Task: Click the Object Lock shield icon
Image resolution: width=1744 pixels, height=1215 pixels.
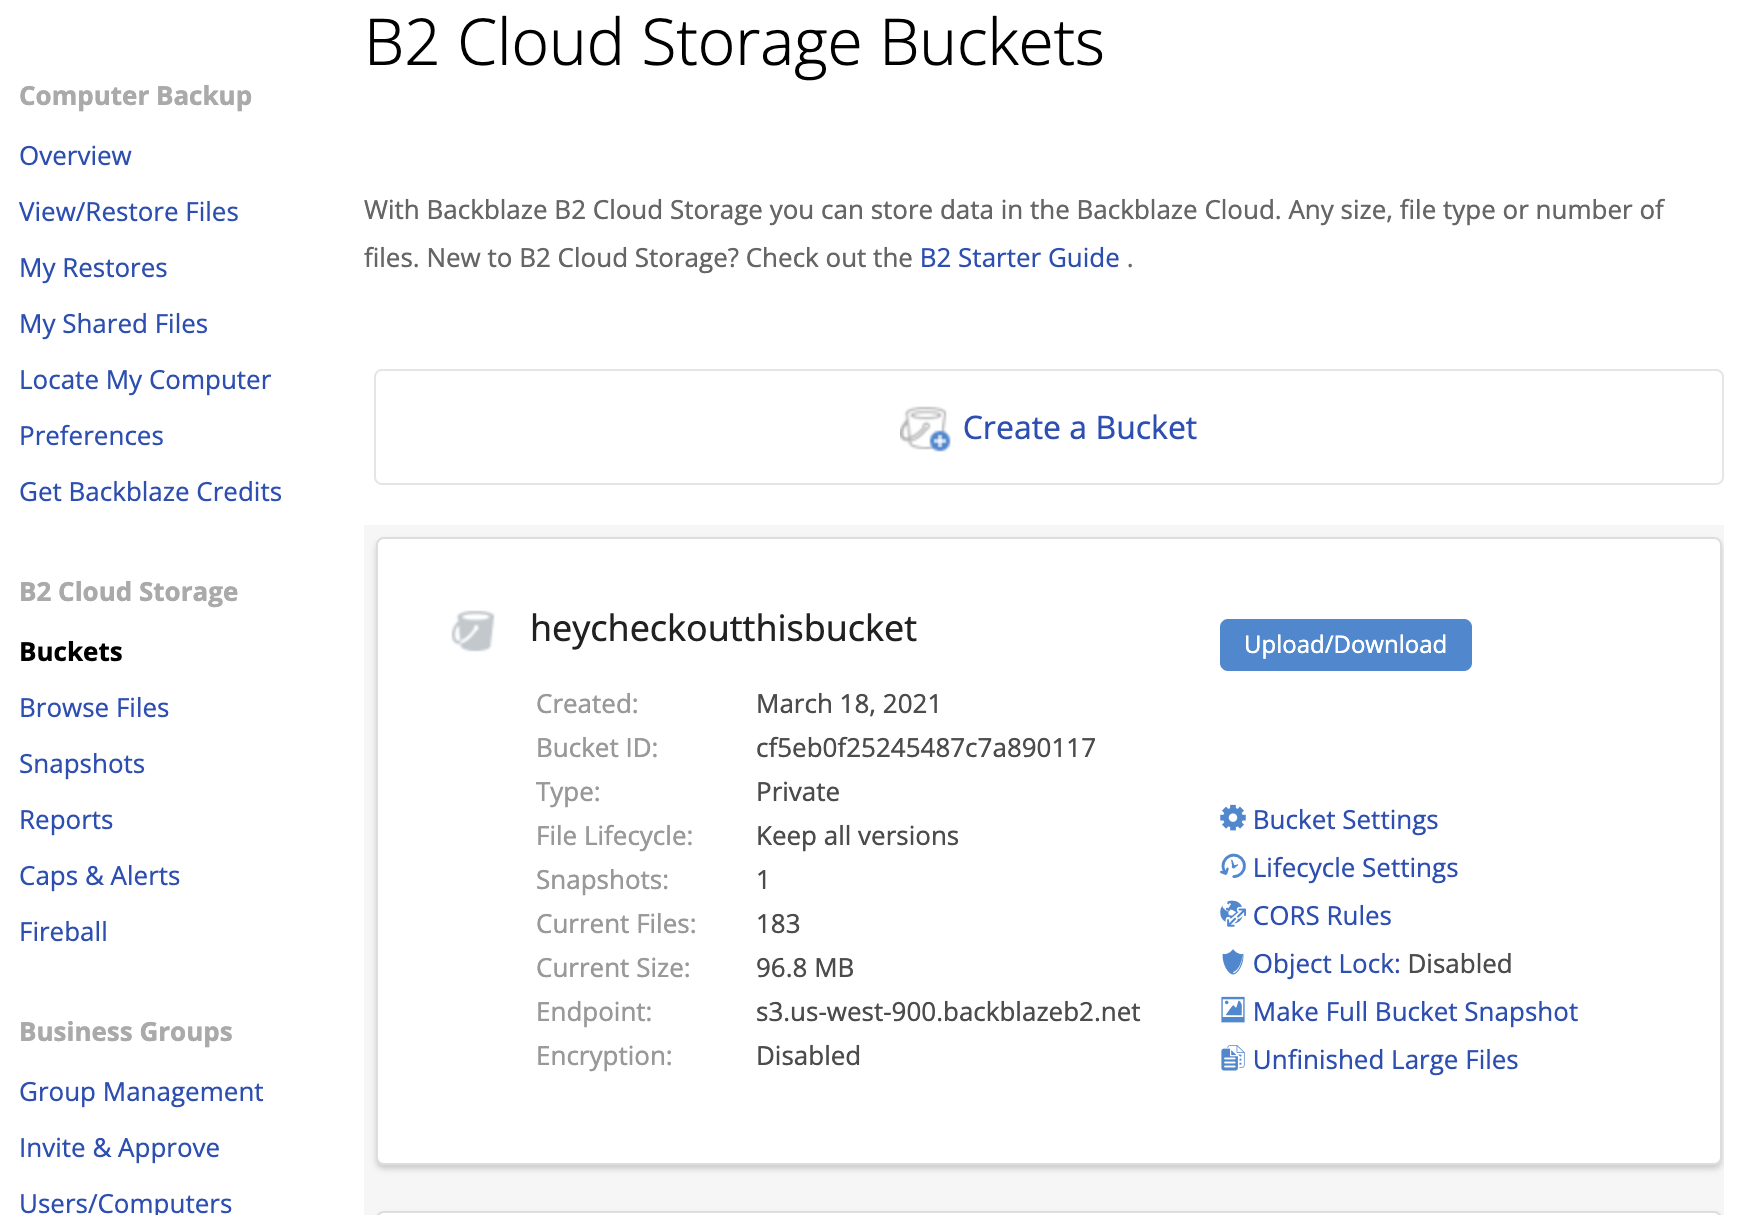Action: (x=1233, y=962)
